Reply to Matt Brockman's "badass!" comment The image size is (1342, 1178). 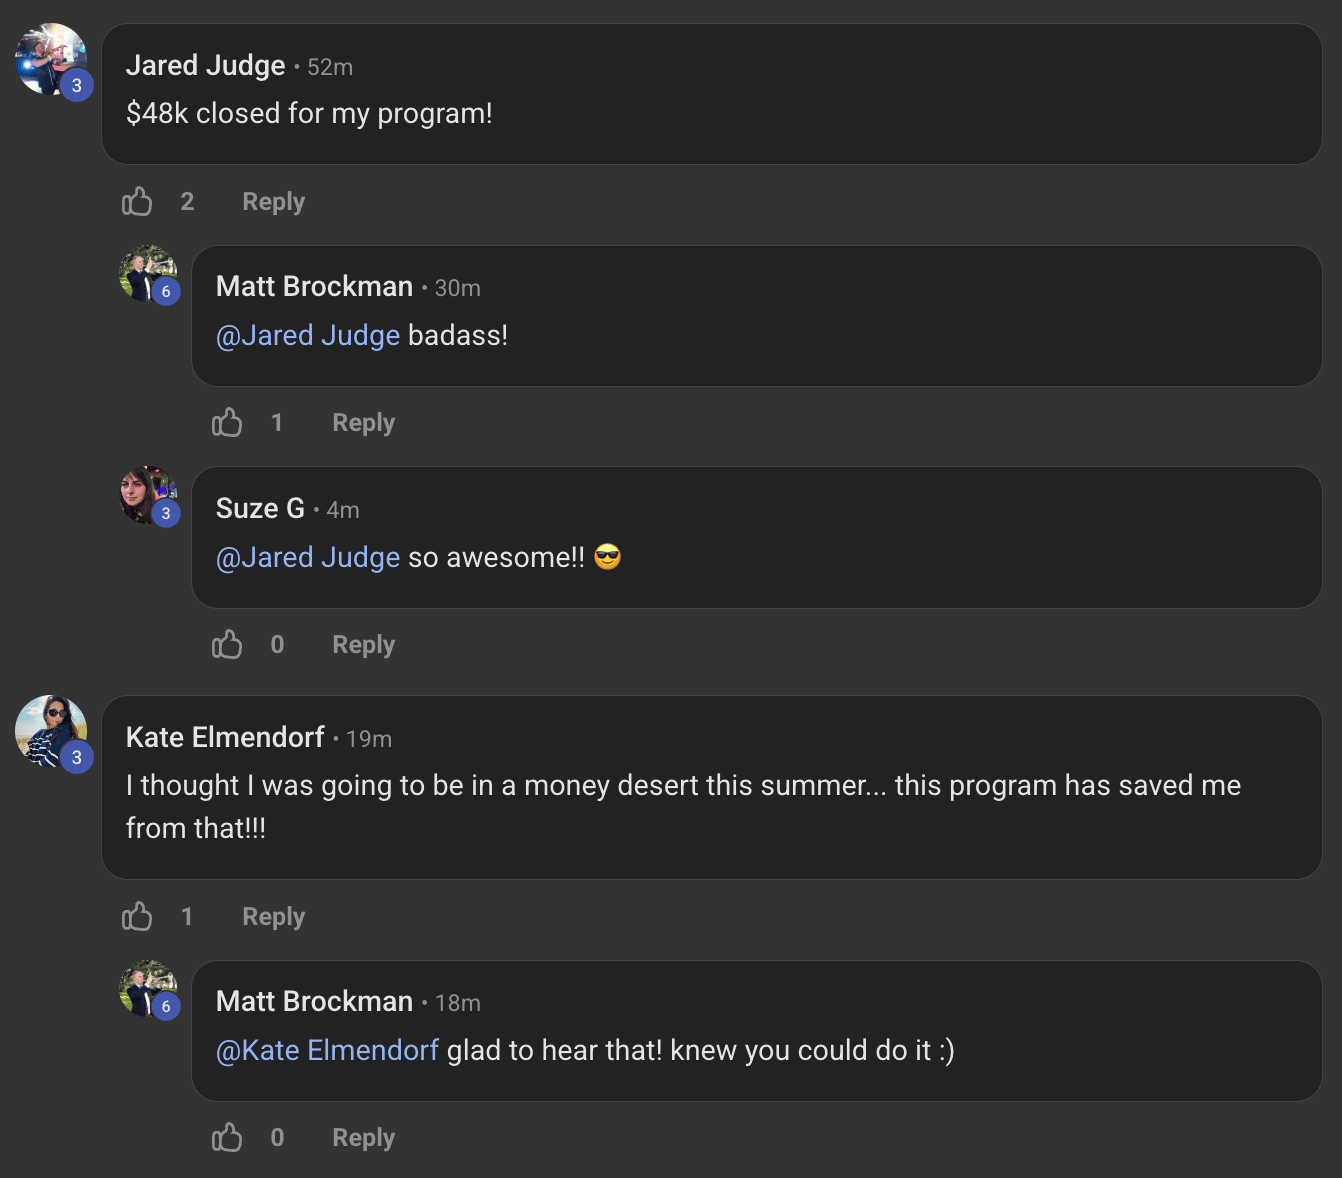point(363,423)
